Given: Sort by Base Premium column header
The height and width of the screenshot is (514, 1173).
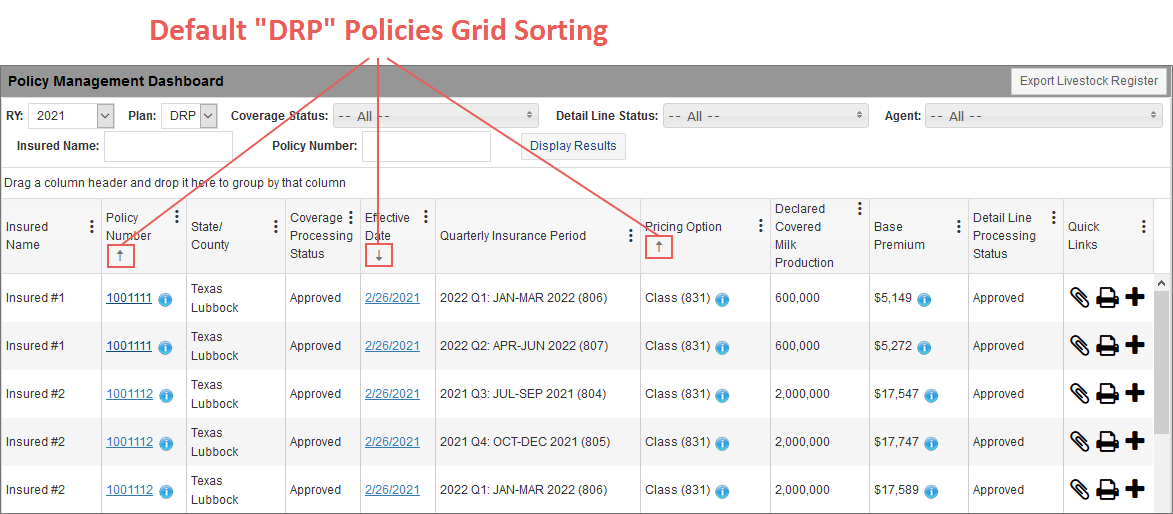Looking at the screenshot, I should [x=899, y=236].
